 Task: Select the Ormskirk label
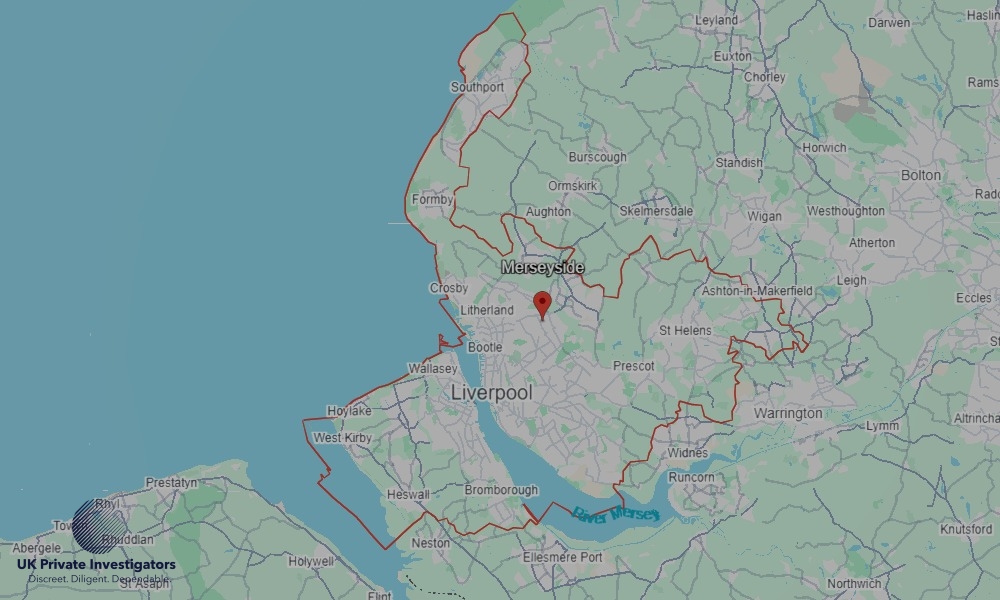[x=572, y=186]
